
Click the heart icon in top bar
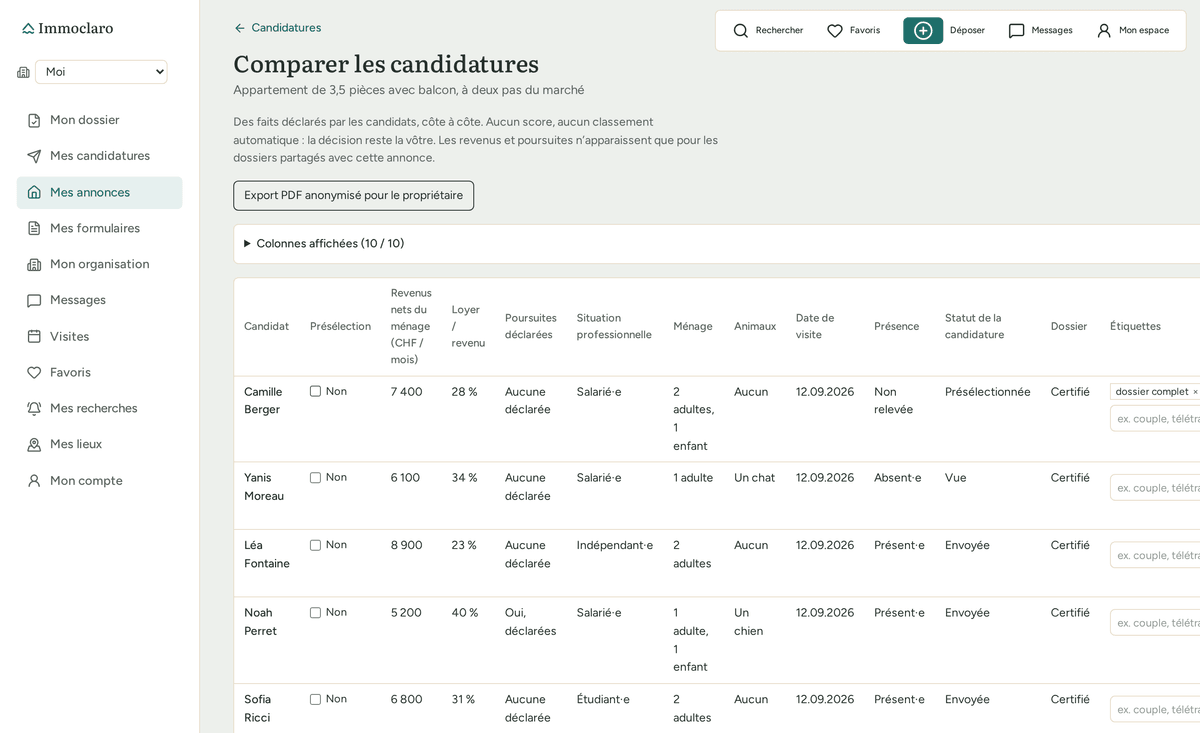835,31
